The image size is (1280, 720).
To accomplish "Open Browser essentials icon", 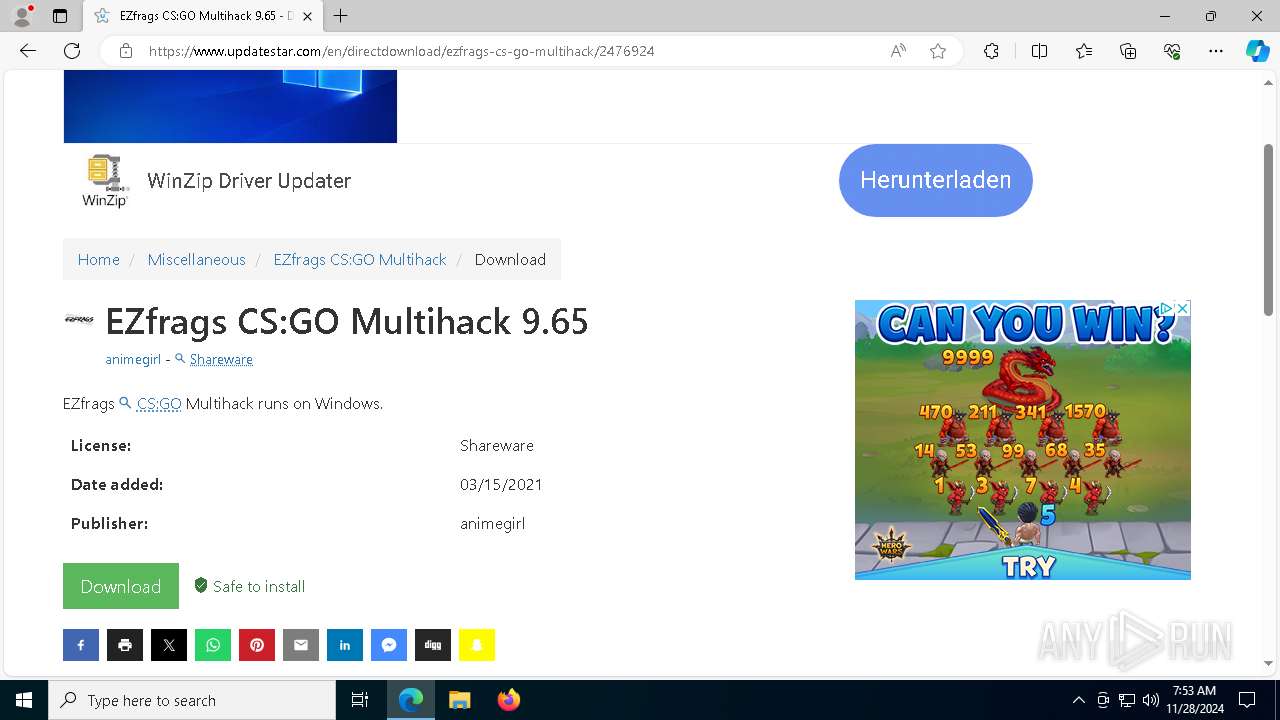I will (x=1172, y=51).
